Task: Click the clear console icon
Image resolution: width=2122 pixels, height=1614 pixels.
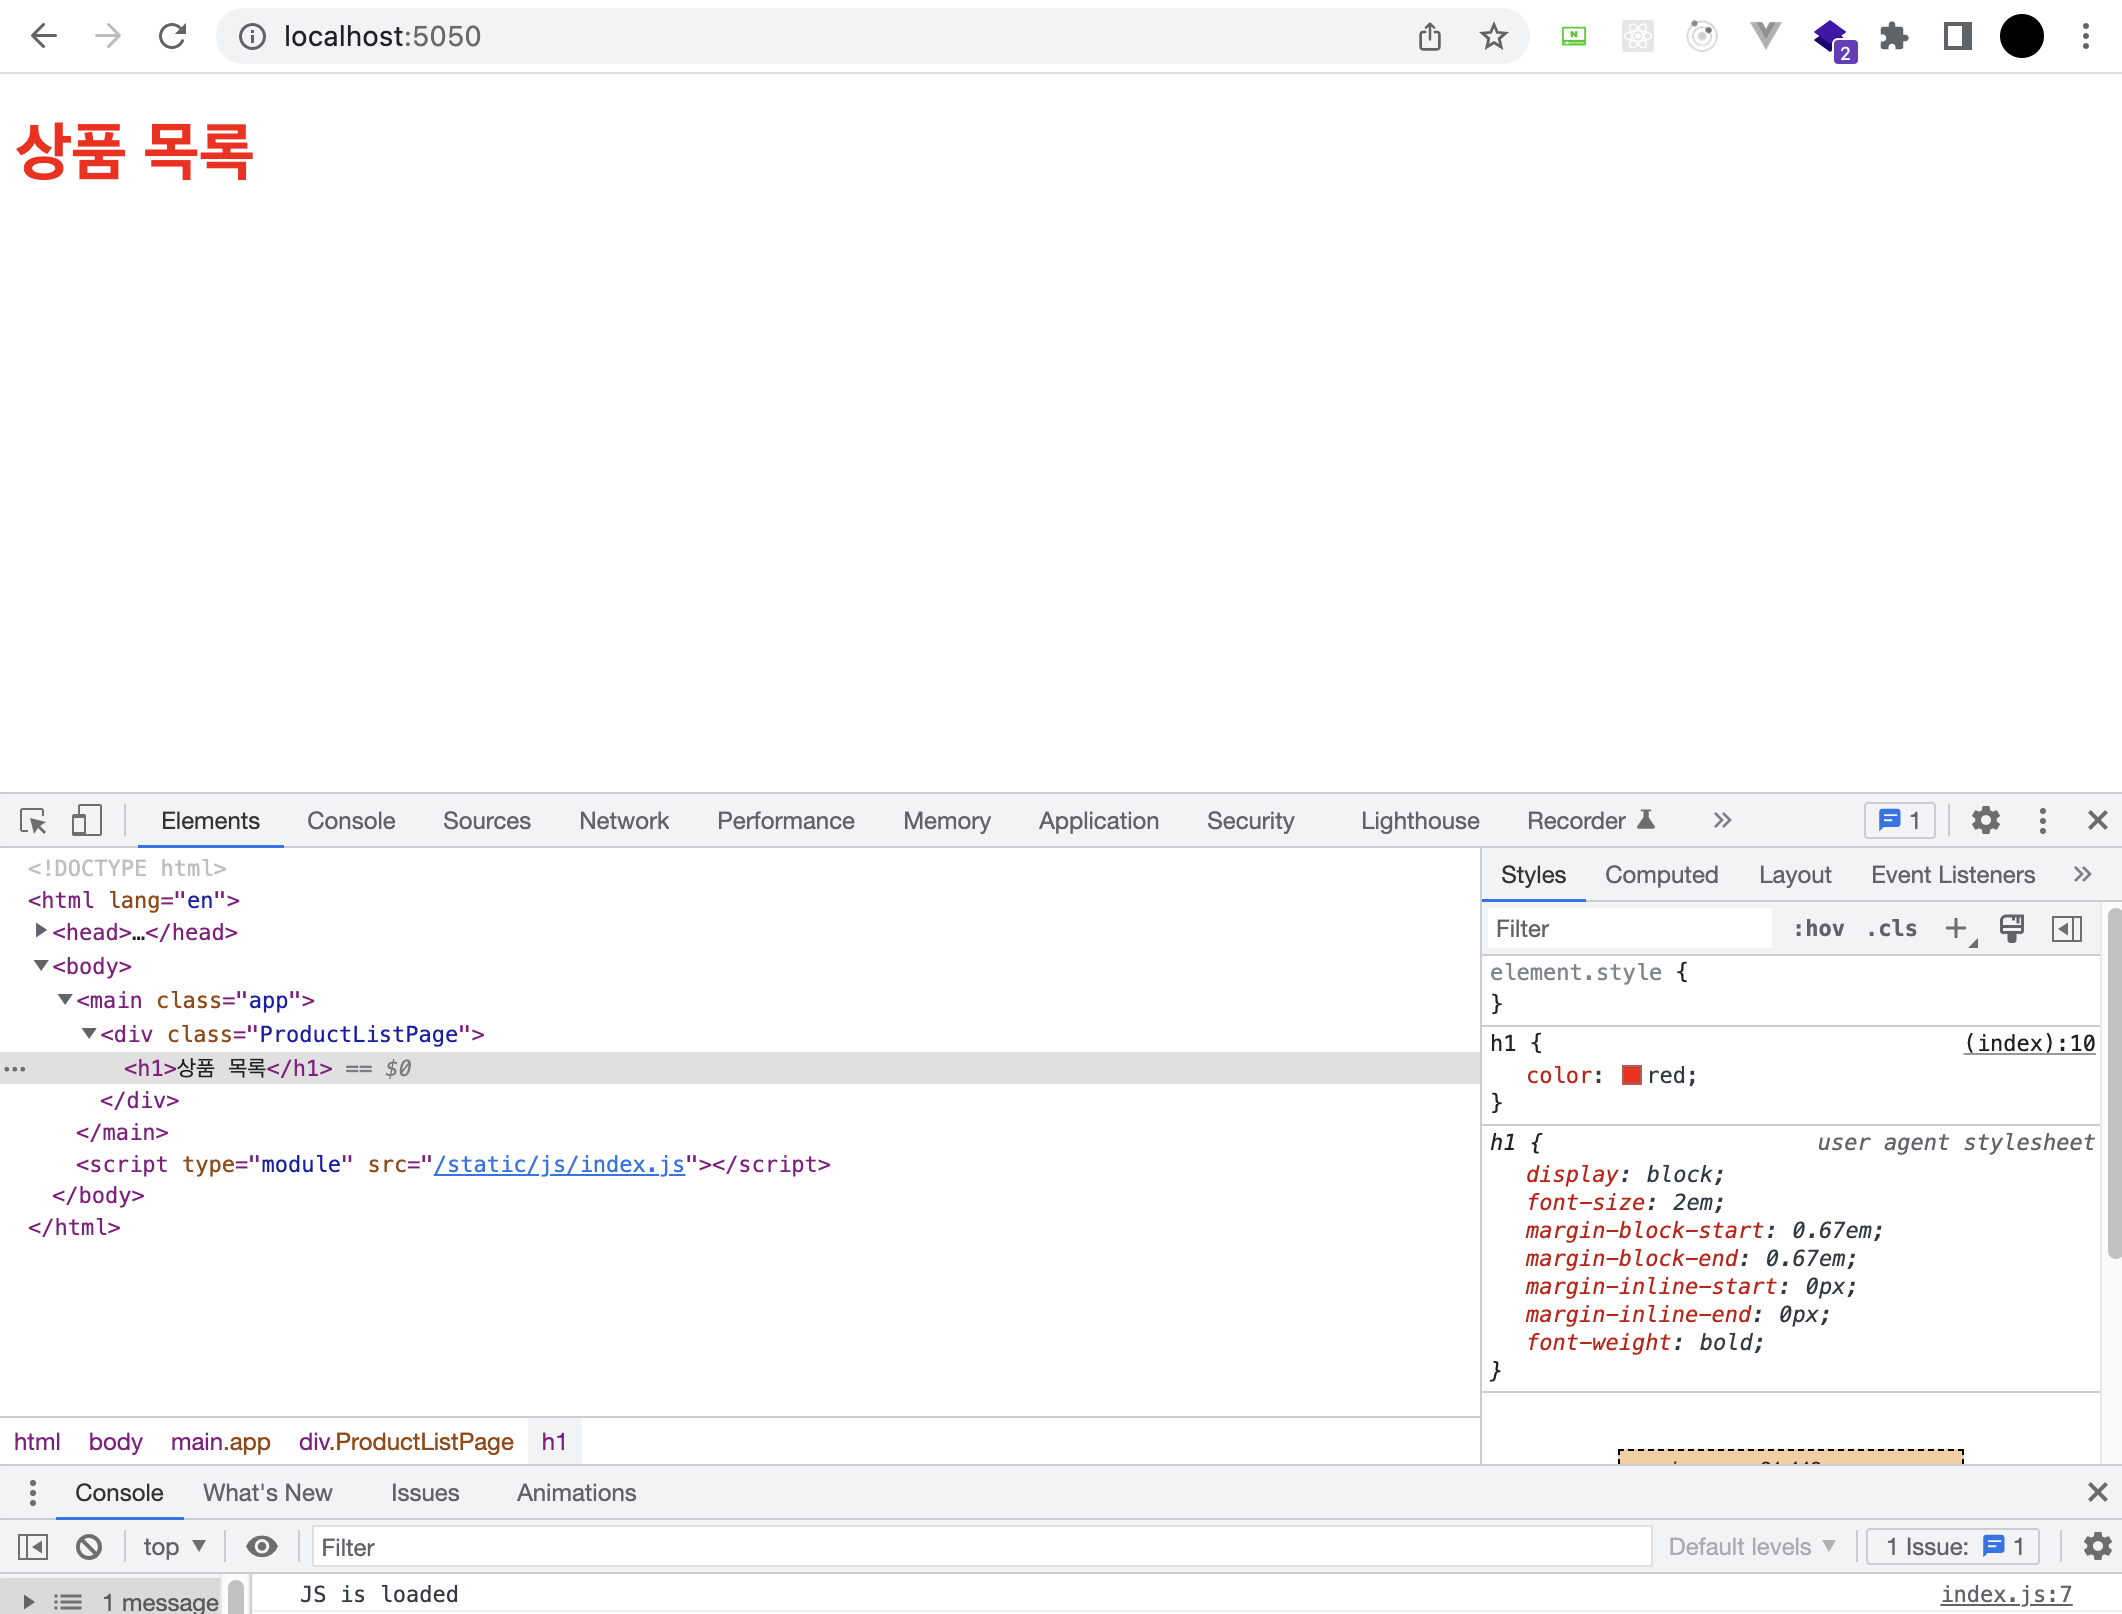Action: click(89, 1547)
